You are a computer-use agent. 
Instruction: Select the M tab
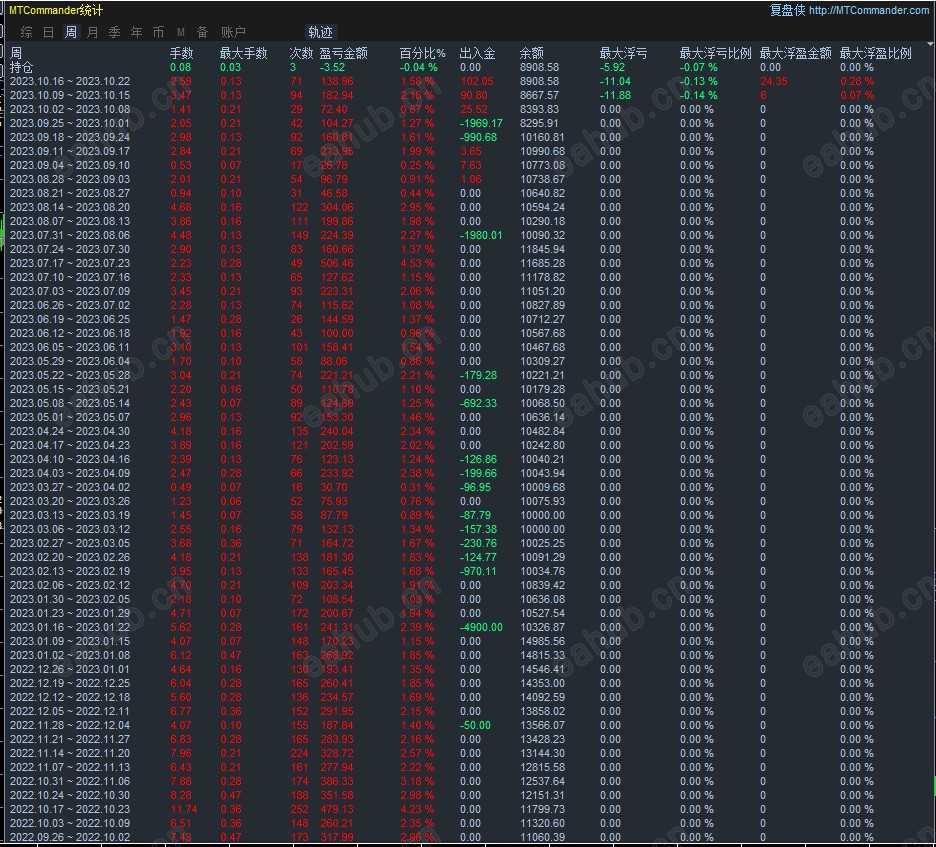pos(180,32)
